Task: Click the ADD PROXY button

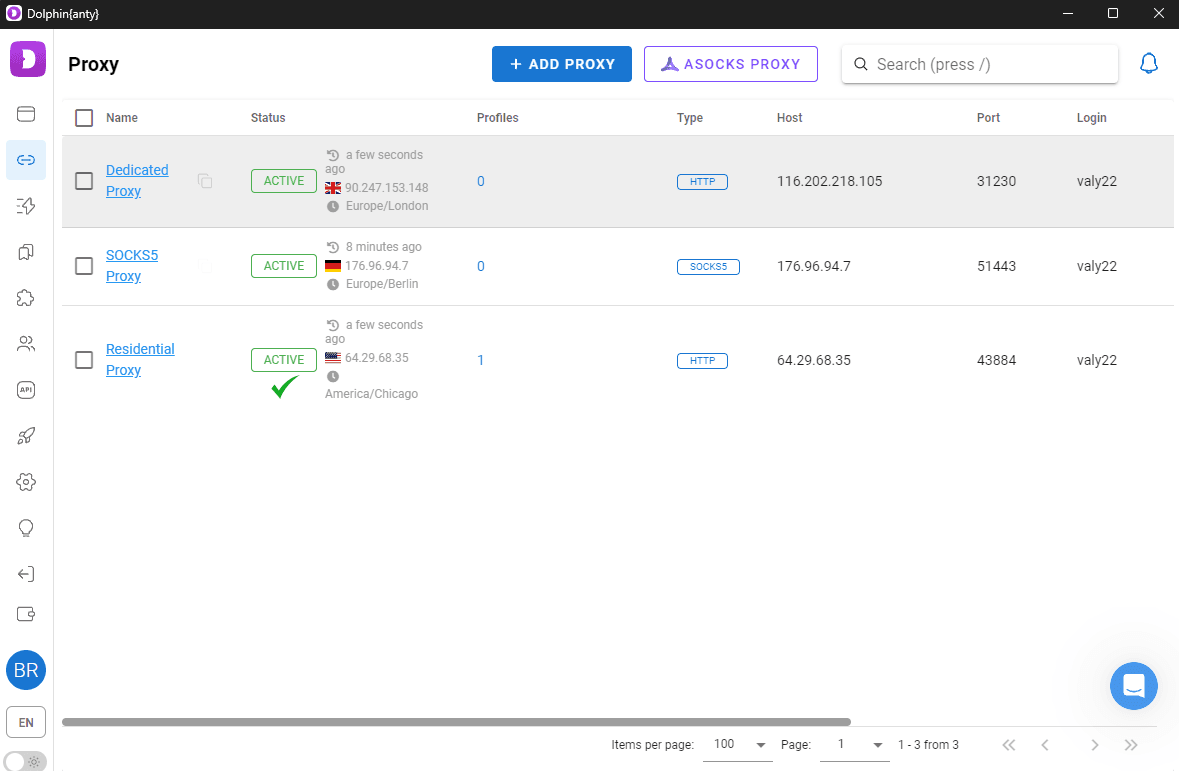Action: click(561, 64)
